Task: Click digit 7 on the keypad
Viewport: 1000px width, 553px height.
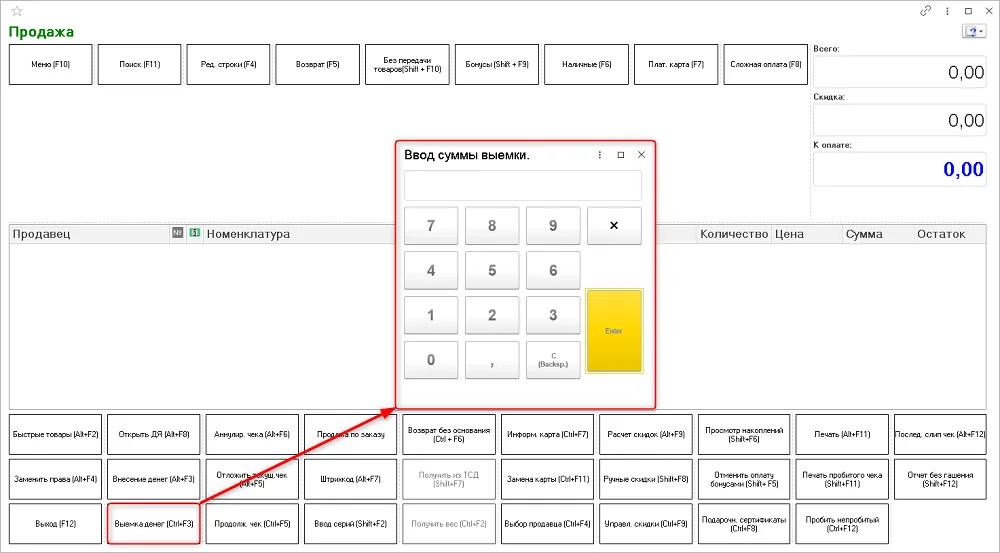Action: (431, 226)
